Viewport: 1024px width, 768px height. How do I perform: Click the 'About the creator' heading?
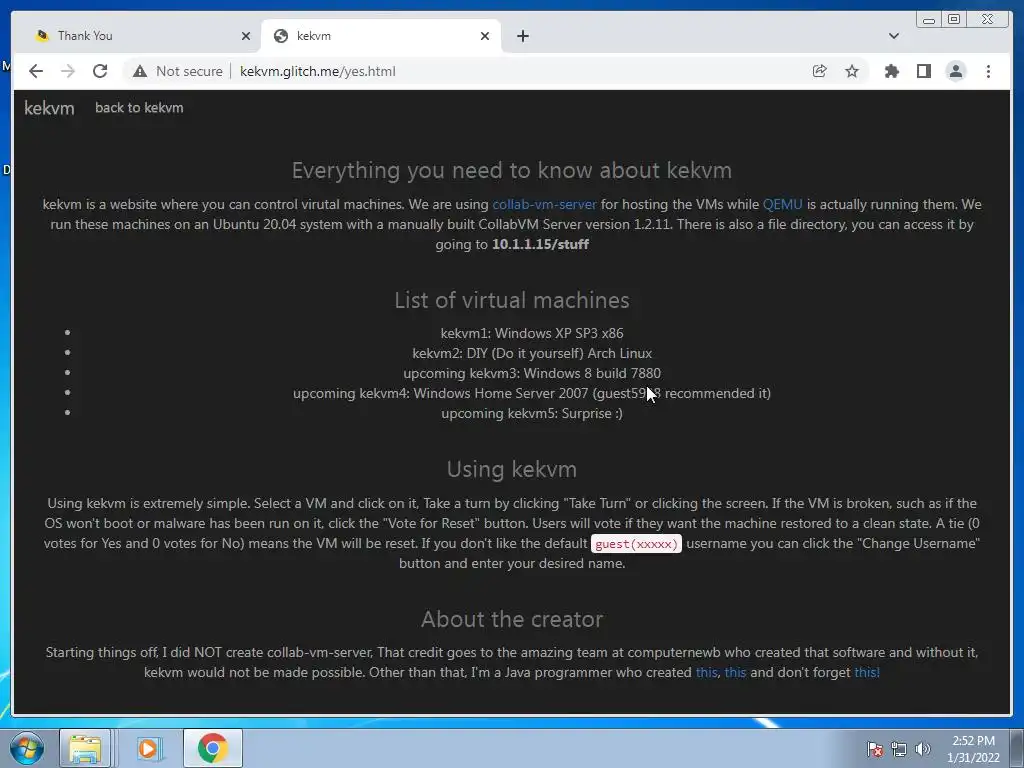click(511, 619)
